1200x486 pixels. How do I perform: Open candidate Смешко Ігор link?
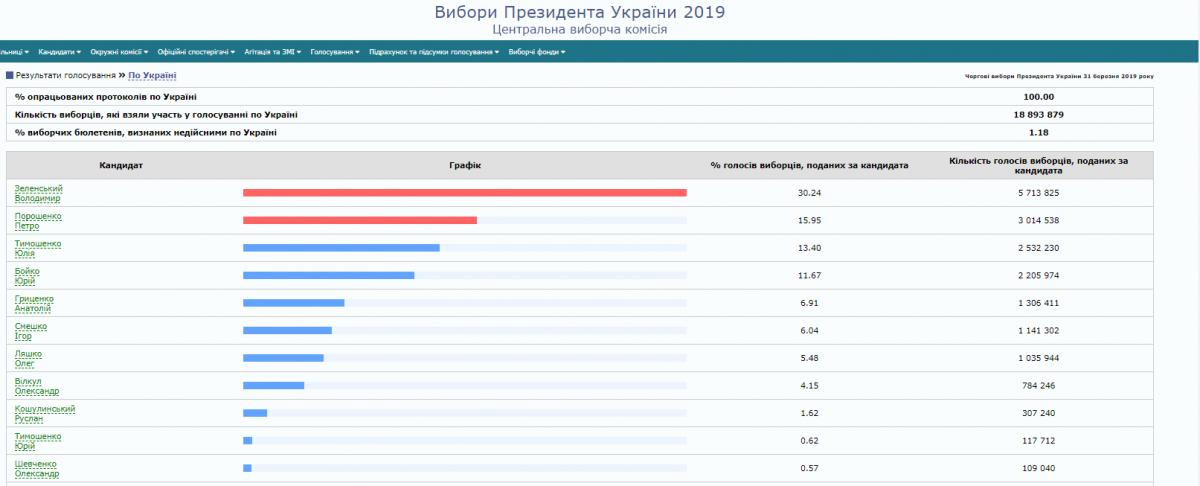(30, 331)
